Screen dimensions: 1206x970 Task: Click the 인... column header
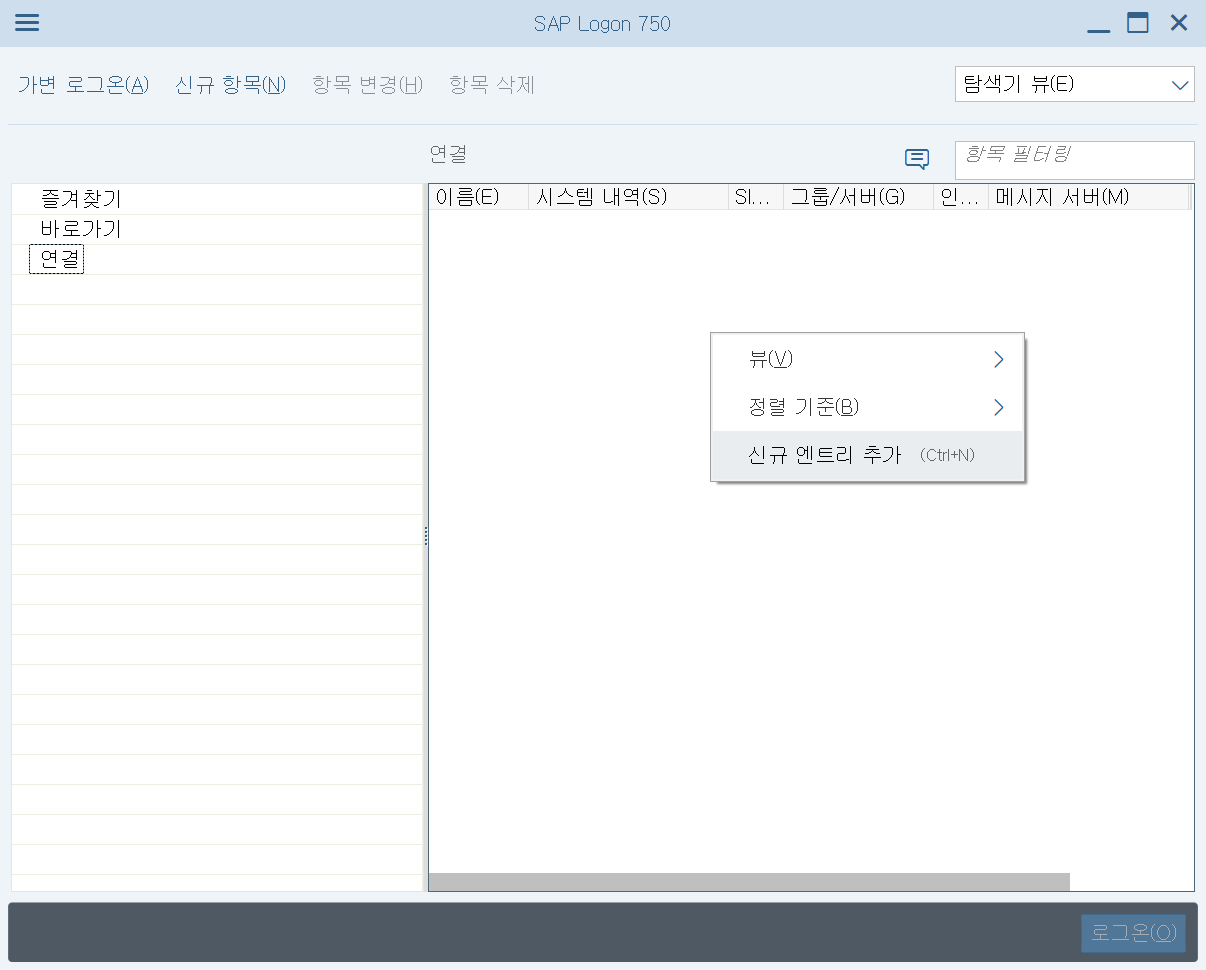[x=961, y=197]
